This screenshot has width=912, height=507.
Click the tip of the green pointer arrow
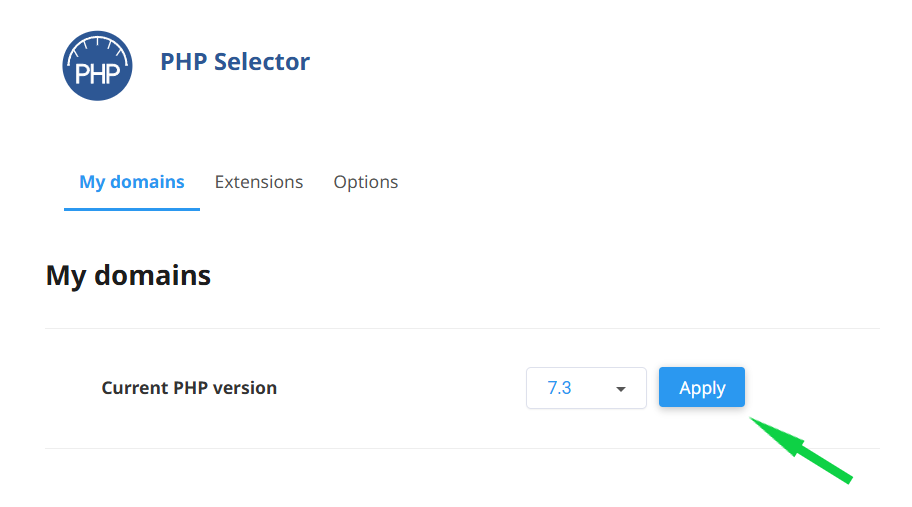[753, 419]
